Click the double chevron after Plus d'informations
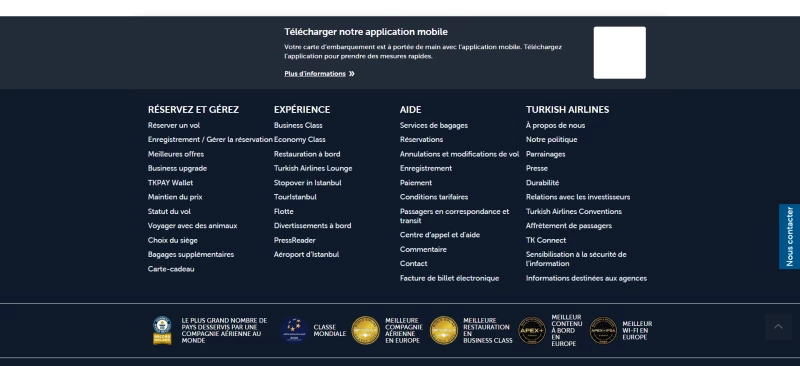 click(x=352, y=74)
